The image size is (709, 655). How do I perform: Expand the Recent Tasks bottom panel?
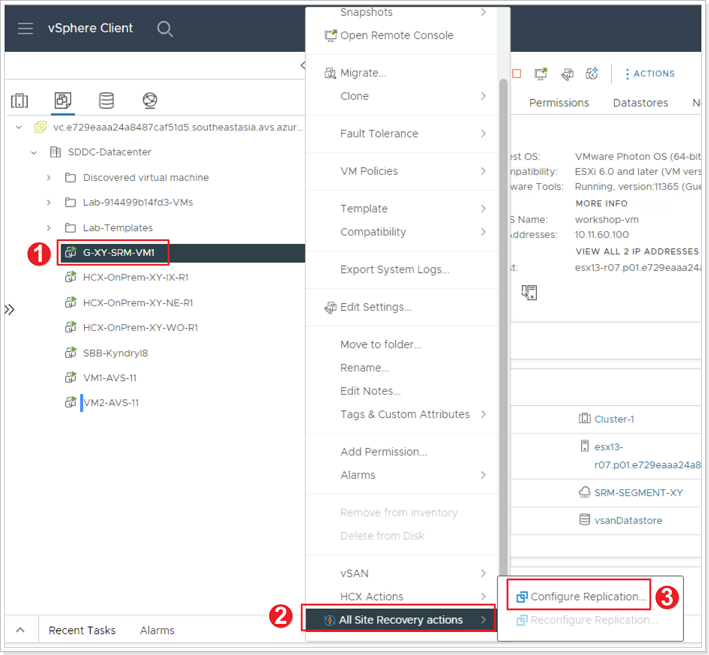pyautogui.click(x=20, y=630)
